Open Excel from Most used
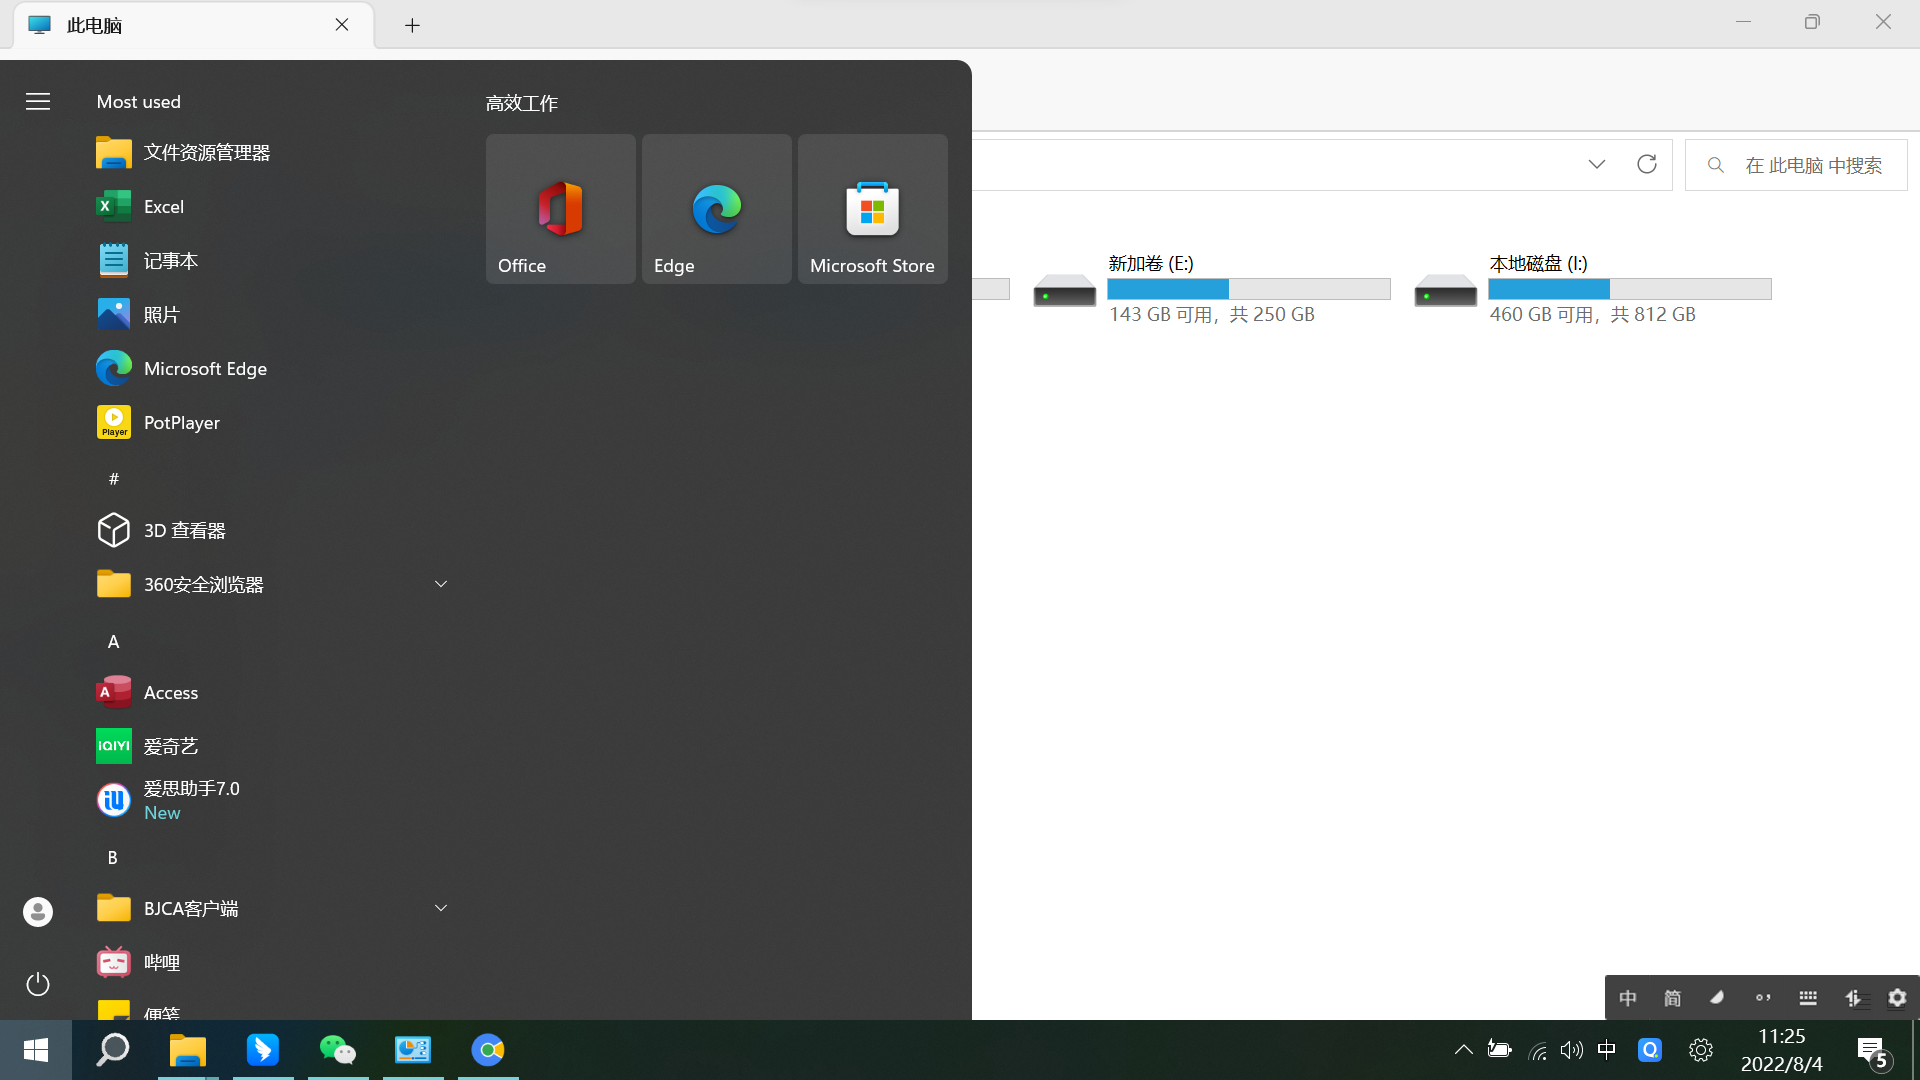The width and height of the screenshot is (1920, 1080). (x=164, y=207)
